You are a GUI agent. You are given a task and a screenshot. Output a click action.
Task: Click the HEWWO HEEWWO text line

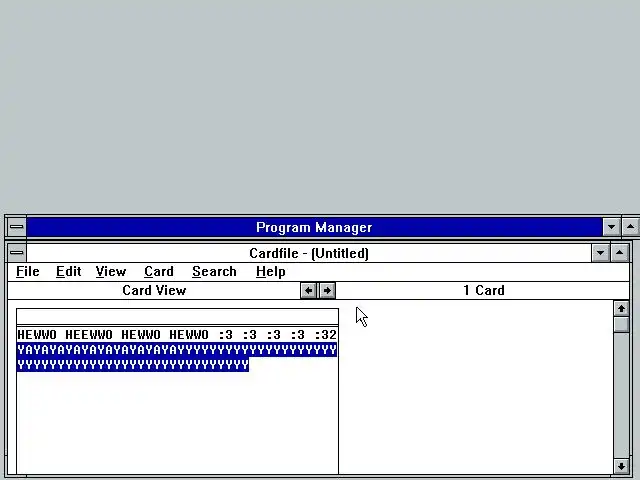(x=177, y=335)
